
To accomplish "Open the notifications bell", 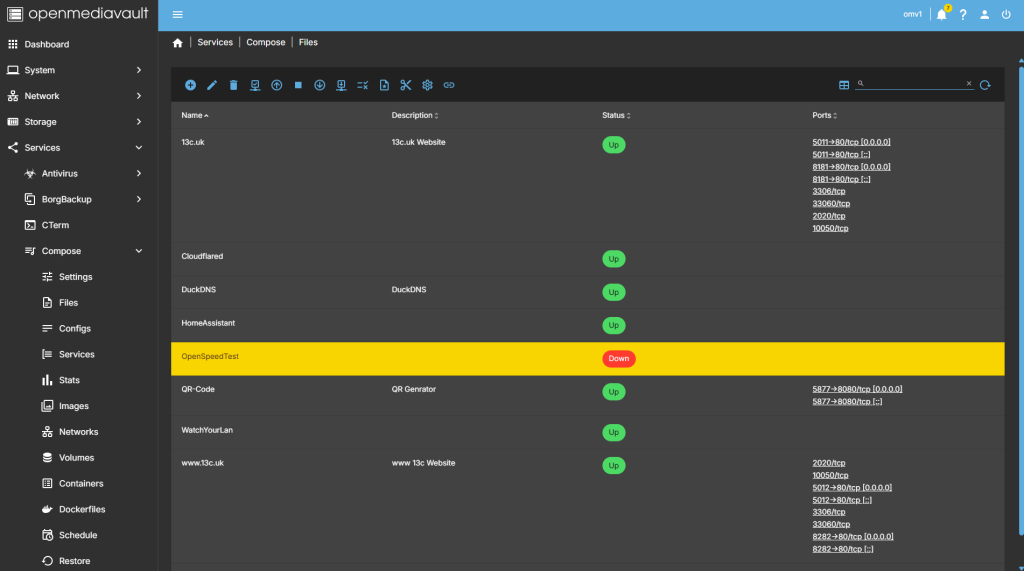I will tap(941, 14).
